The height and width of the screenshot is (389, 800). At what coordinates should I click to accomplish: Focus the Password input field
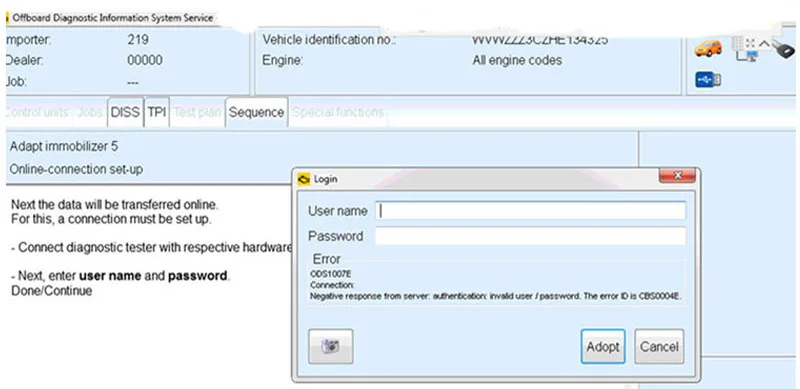[x=531, y=236]
